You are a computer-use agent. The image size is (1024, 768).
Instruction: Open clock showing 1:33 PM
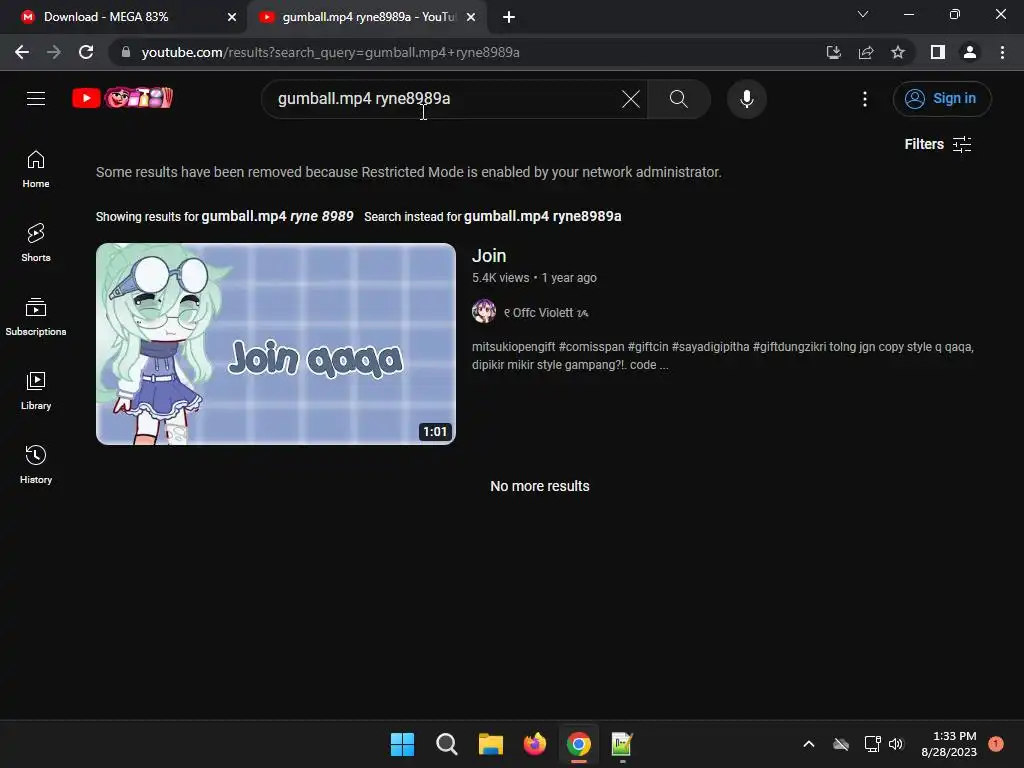949,744
